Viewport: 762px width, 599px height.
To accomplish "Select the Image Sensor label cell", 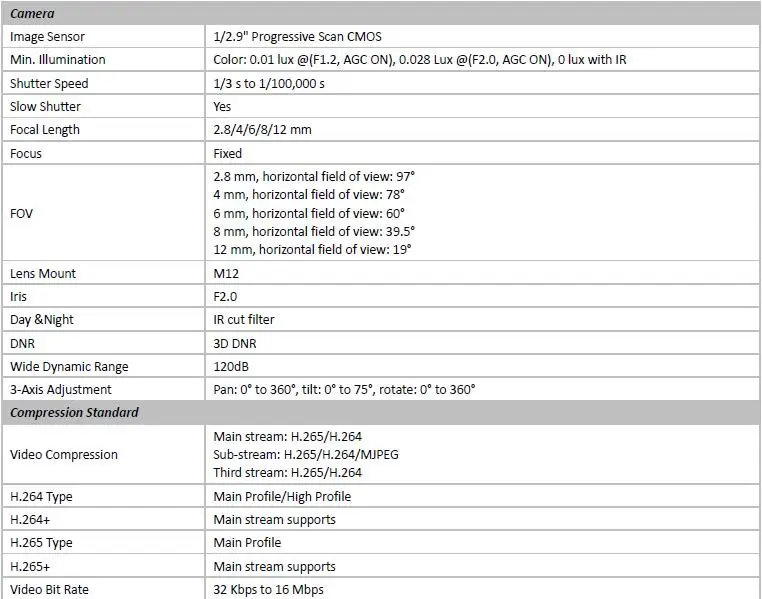I will pos(104,36).
